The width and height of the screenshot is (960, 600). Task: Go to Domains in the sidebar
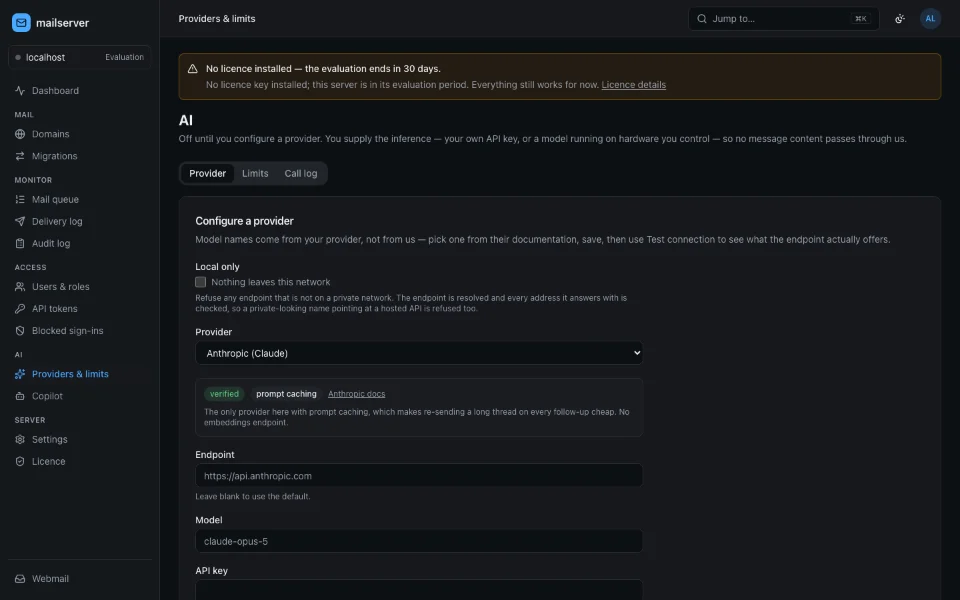(x=80, y=134)
